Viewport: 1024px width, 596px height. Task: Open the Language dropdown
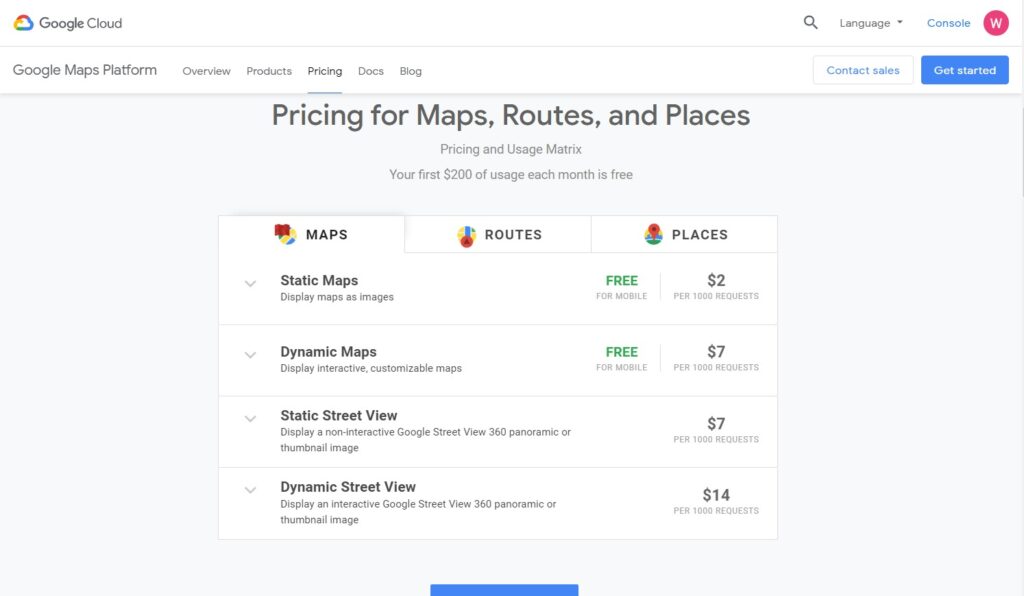[871, 23]
